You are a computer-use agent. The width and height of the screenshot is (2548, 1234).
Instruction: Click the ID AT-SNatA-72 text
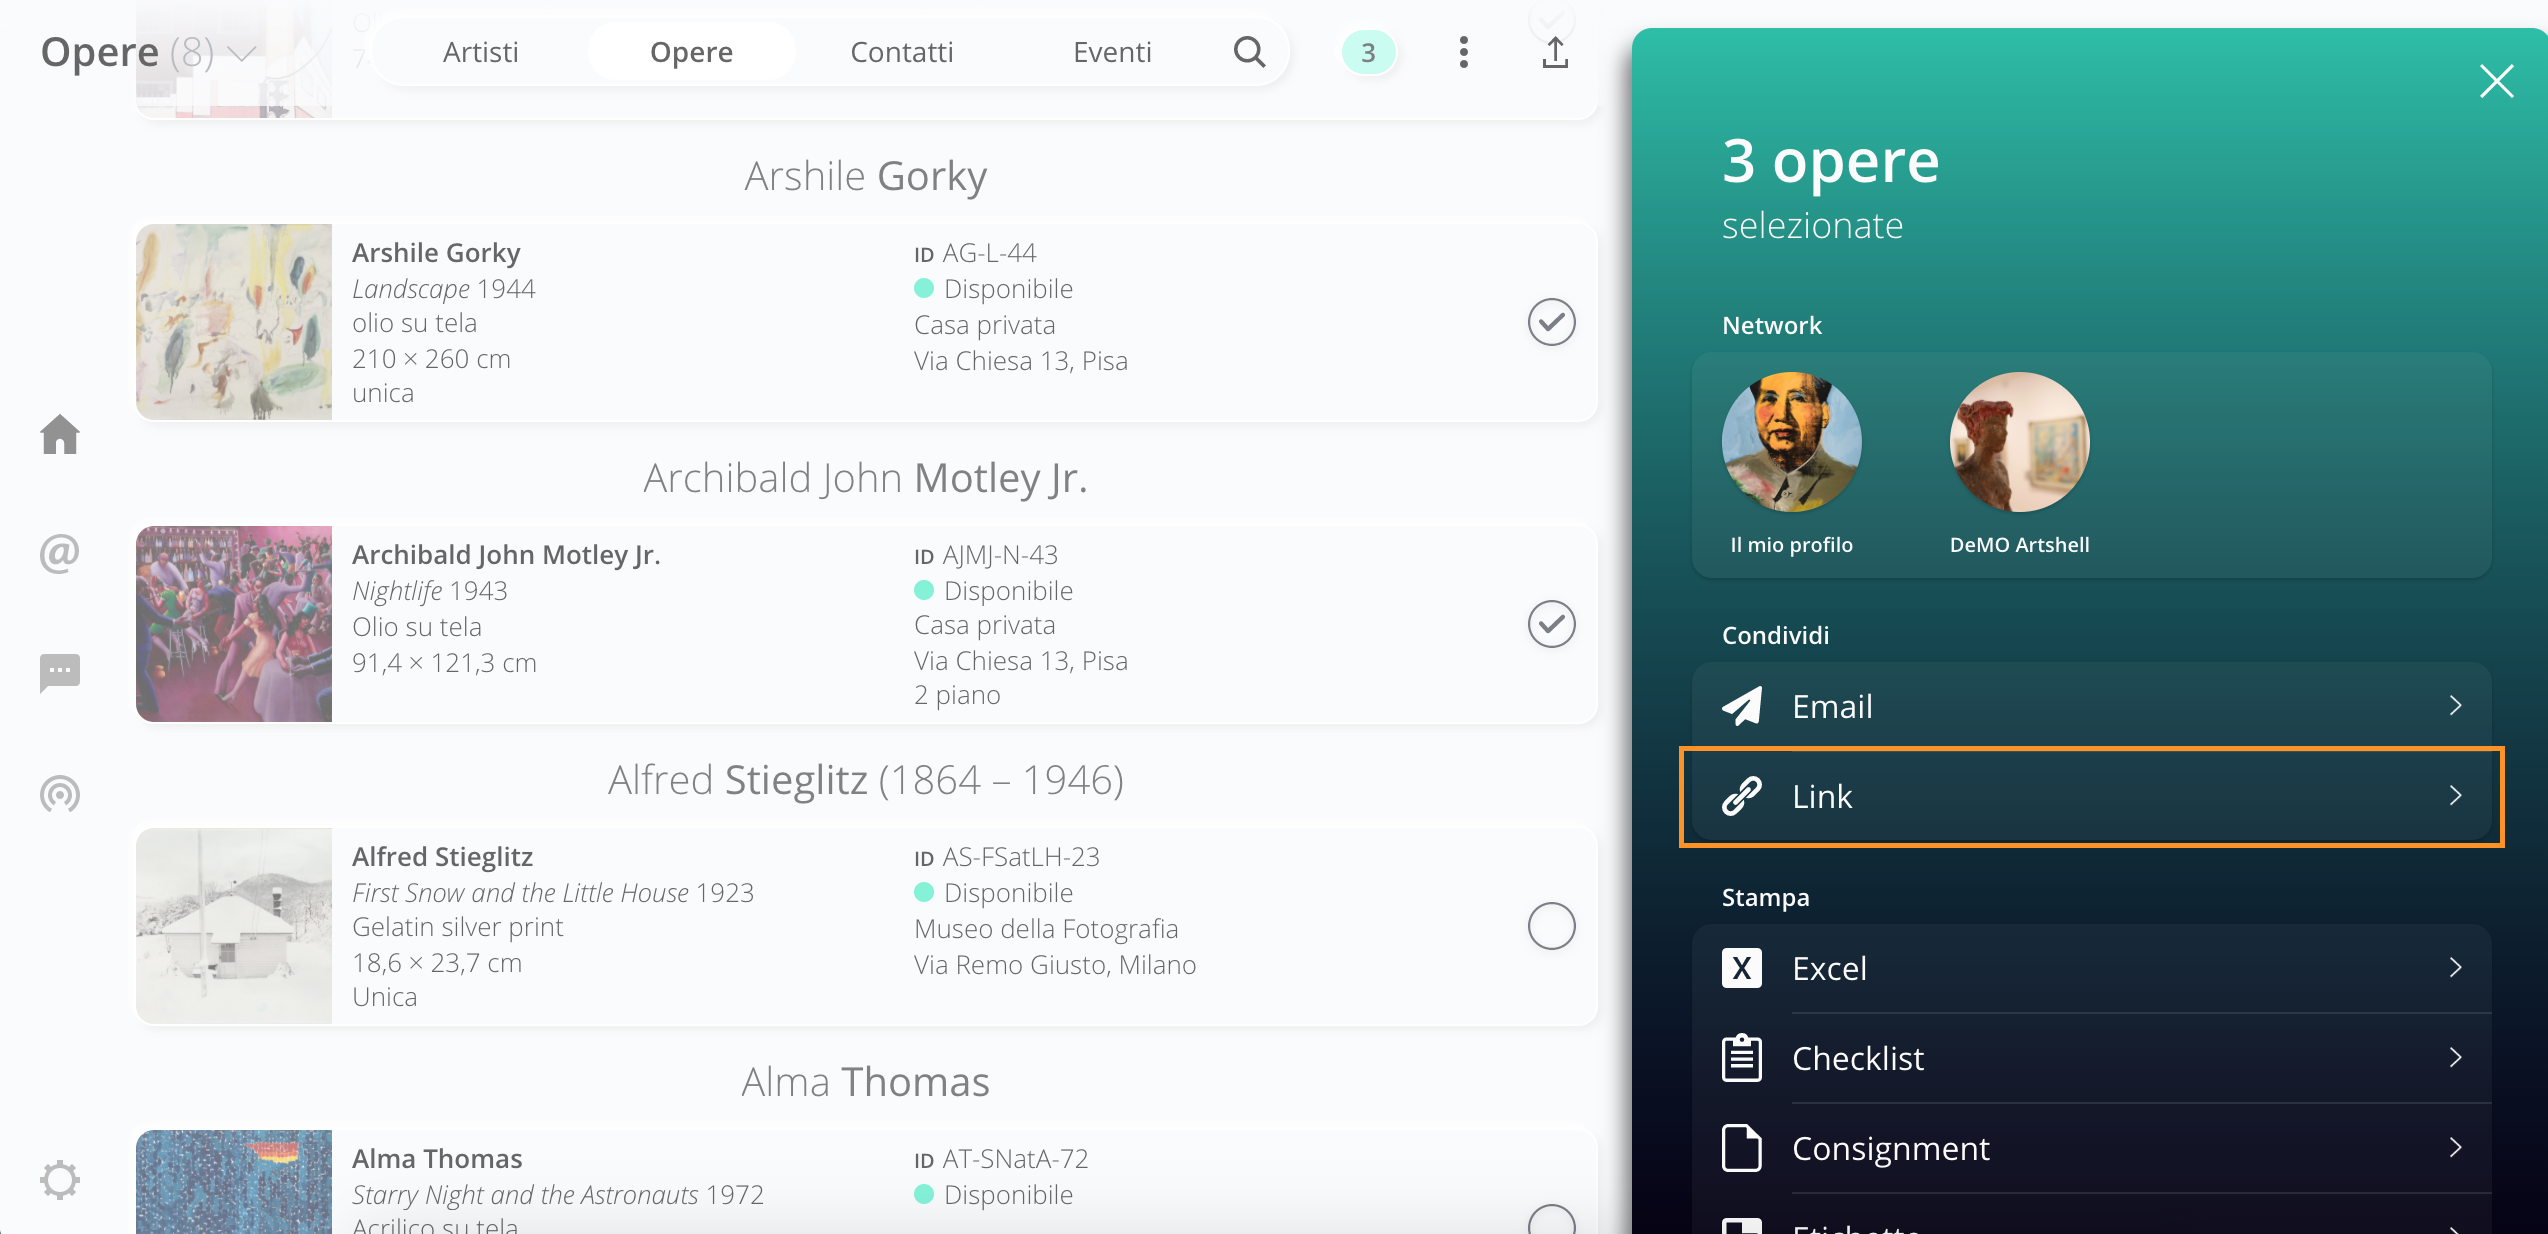coord(1001,1159)
